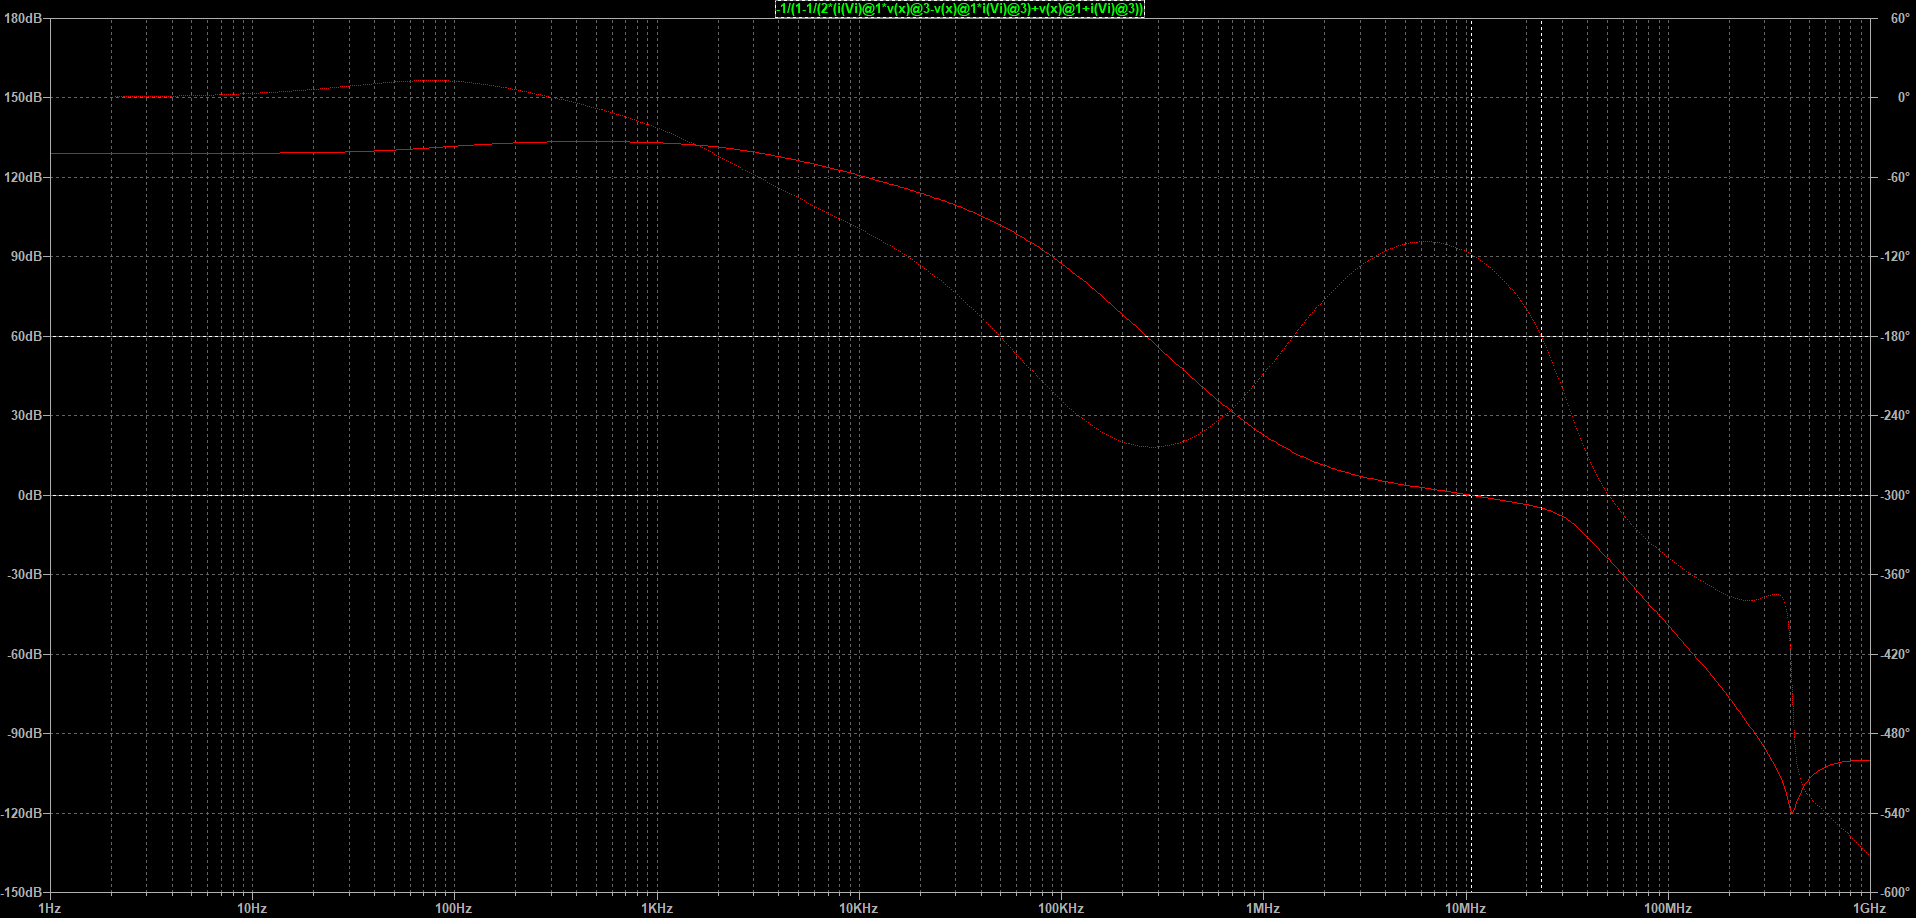Click the 10Hz frequency axis label
Screen dimensions: 1916x918
pos(252,908)
